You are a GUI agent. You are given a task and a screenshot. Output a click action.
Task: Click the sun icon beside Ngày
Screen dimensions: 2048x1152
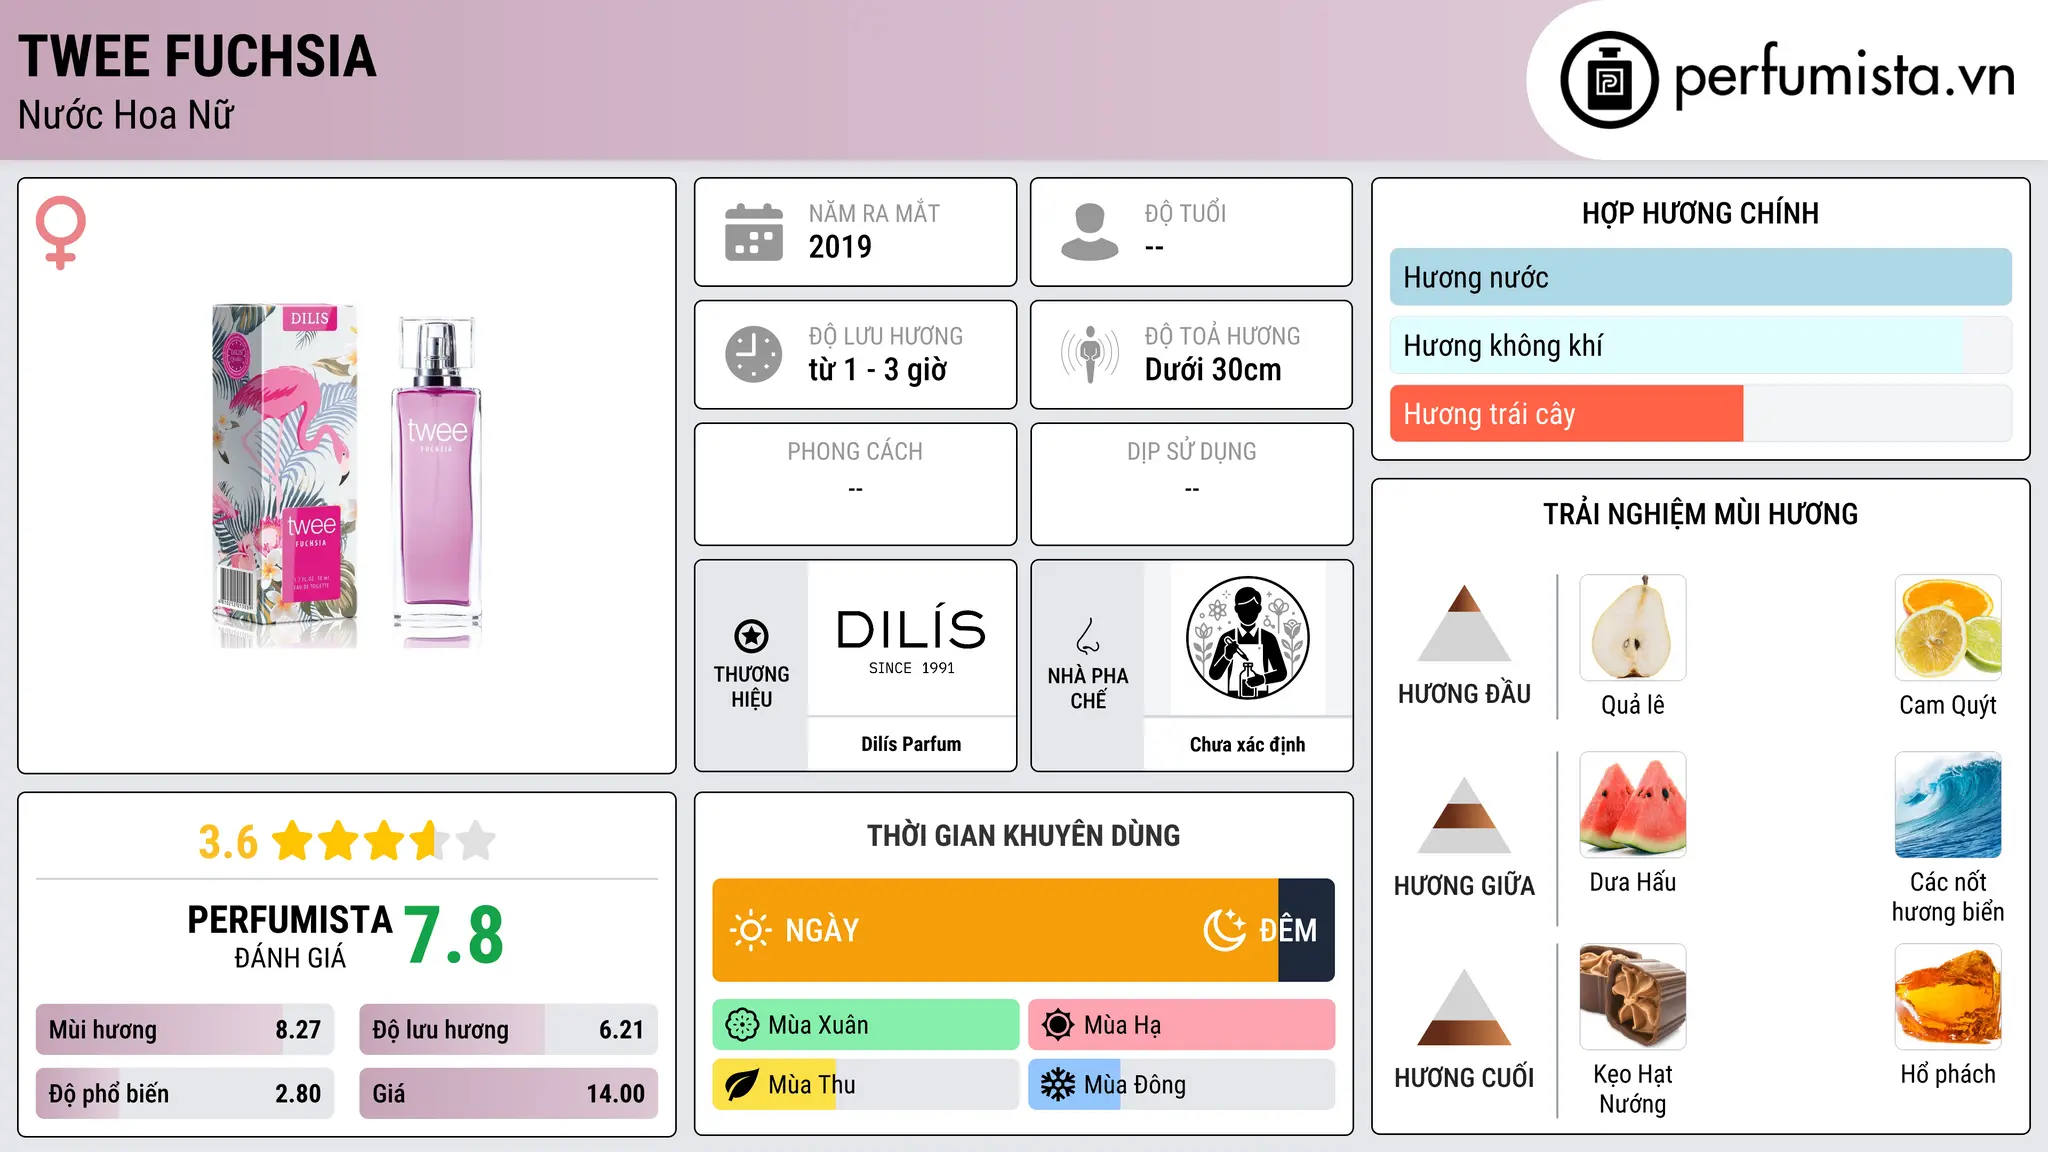click(x=751, y=930)
